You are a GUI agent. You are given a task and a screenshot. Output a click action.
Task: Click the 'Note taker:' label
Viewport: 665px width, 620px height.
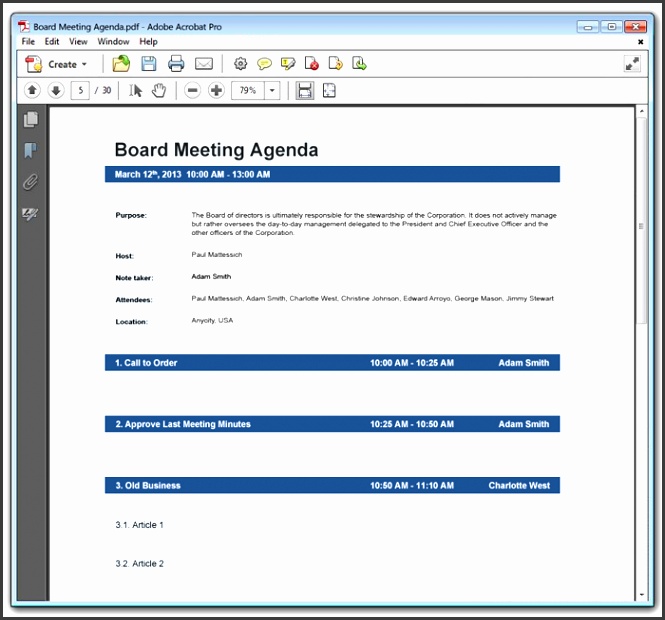click(x=134, y=278)
